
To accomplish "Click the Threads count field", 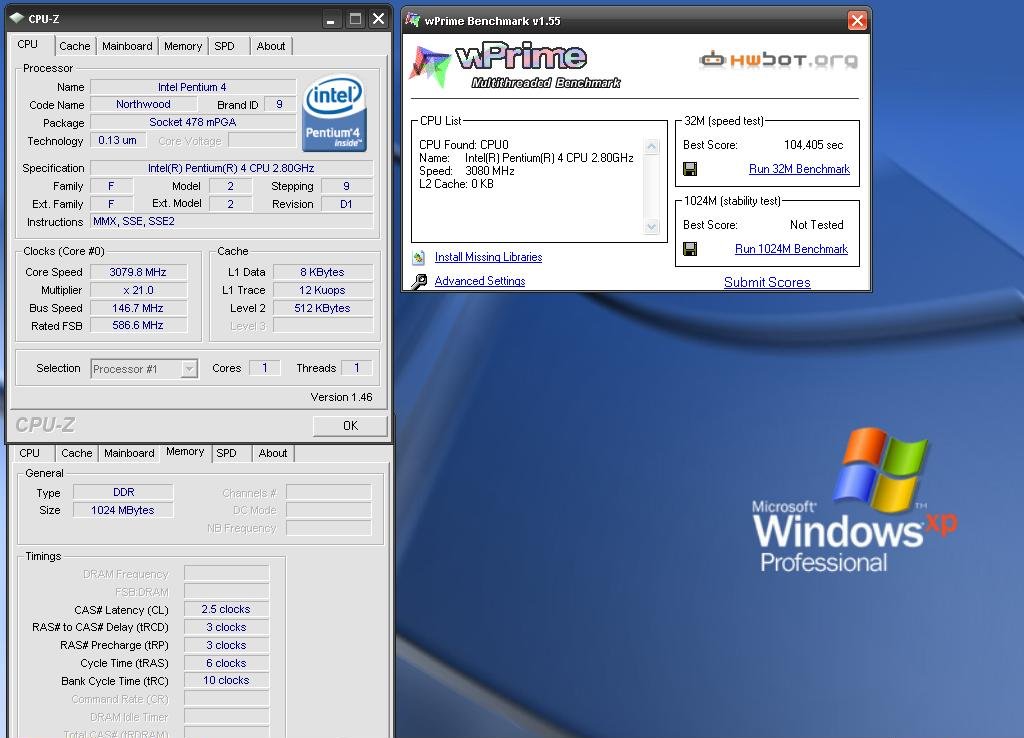I will [x=357, y=368].
